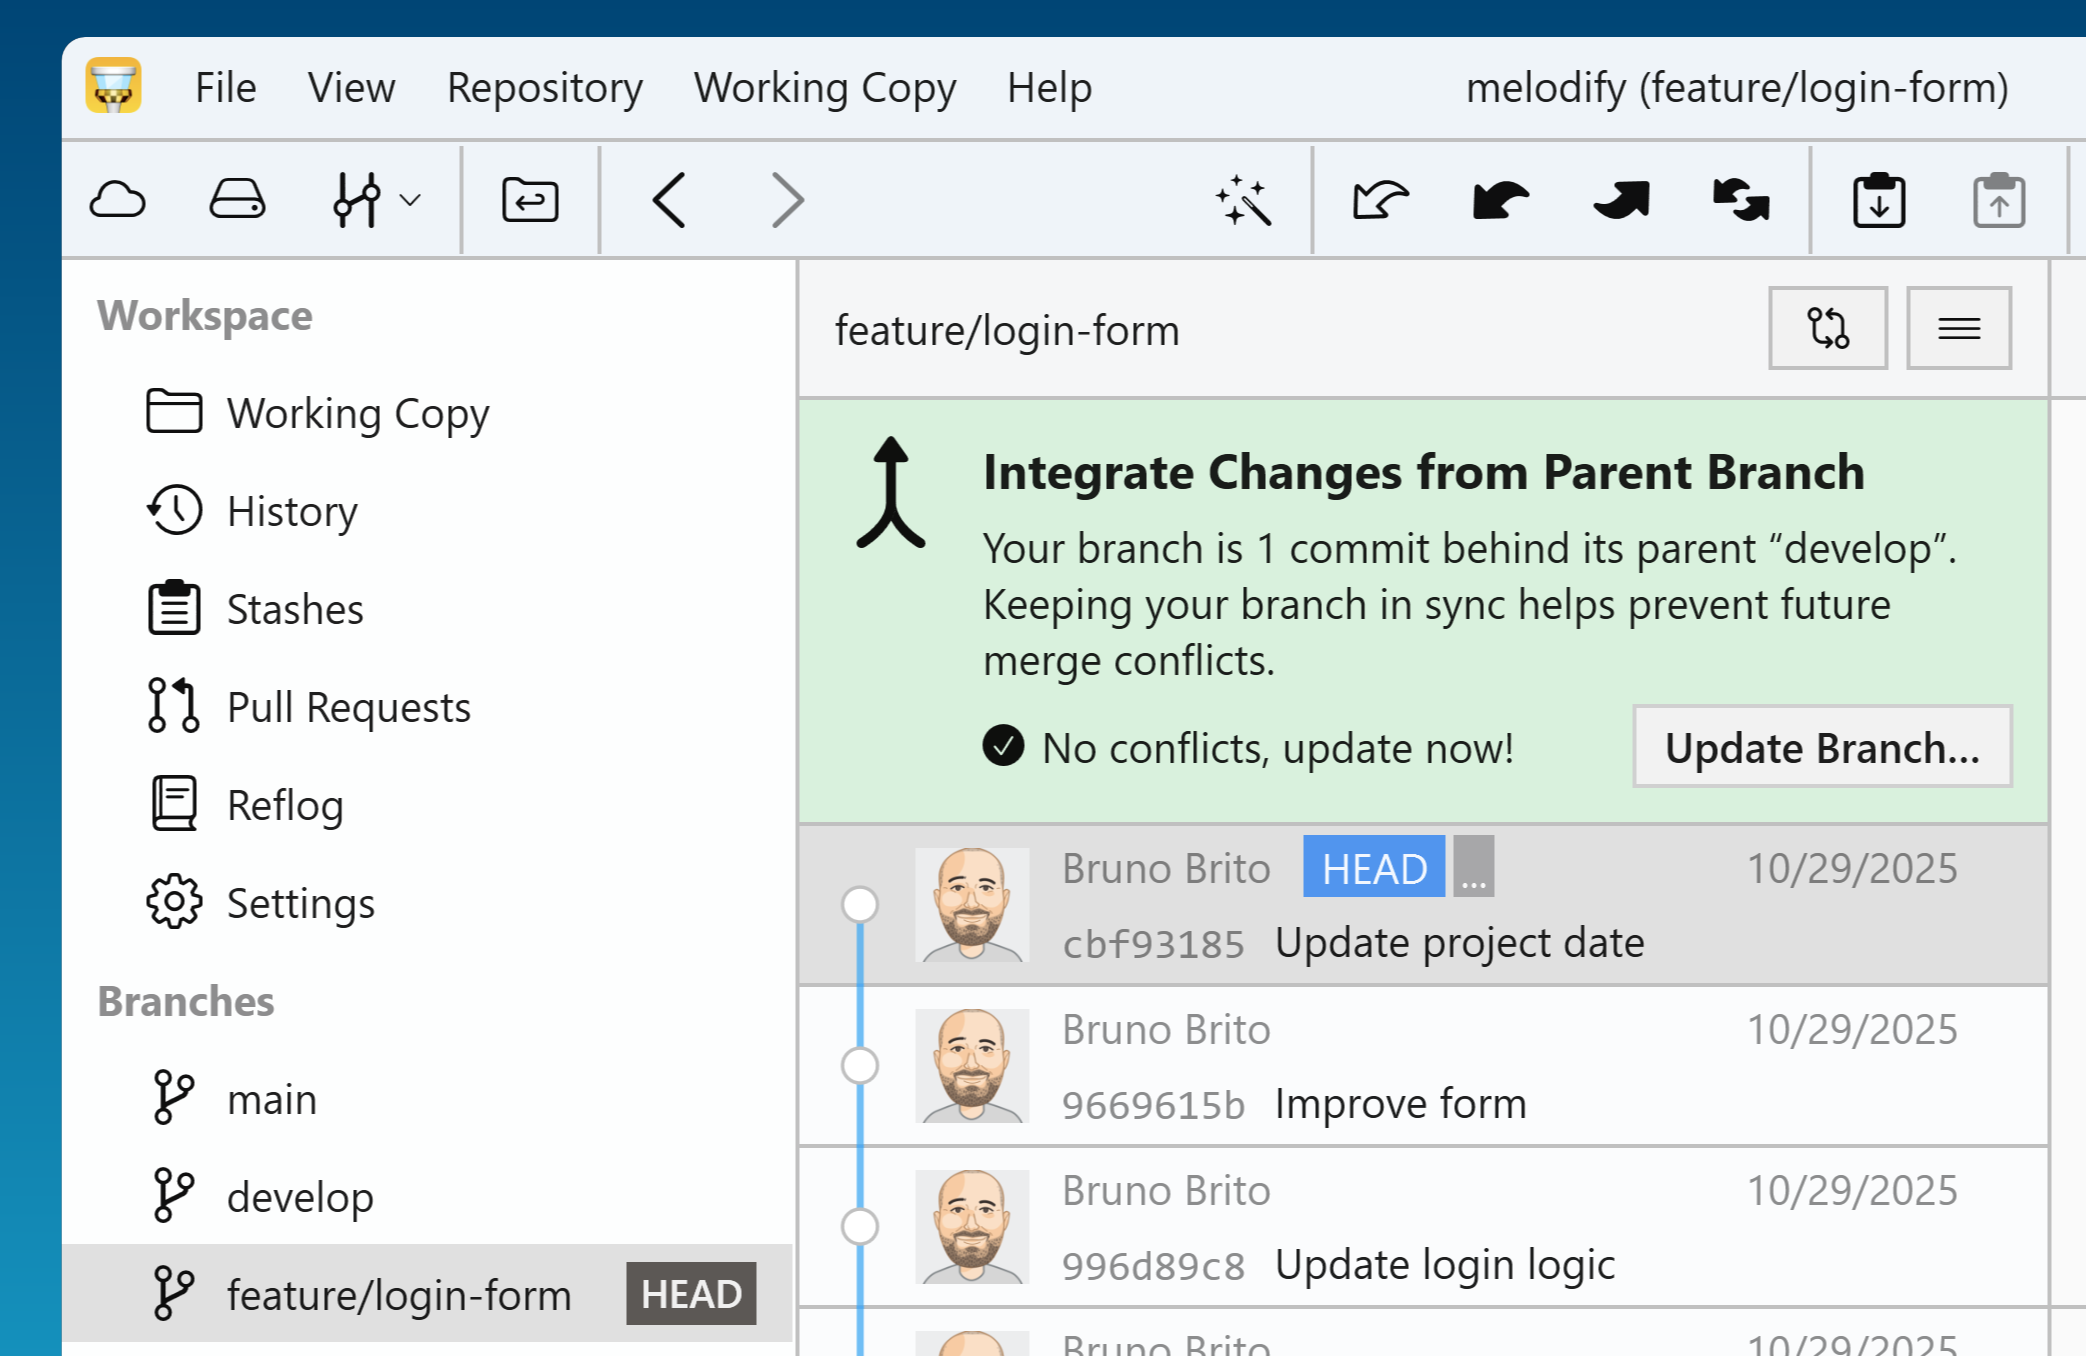Click the magic wand quick actions icon

point(1245,200)
